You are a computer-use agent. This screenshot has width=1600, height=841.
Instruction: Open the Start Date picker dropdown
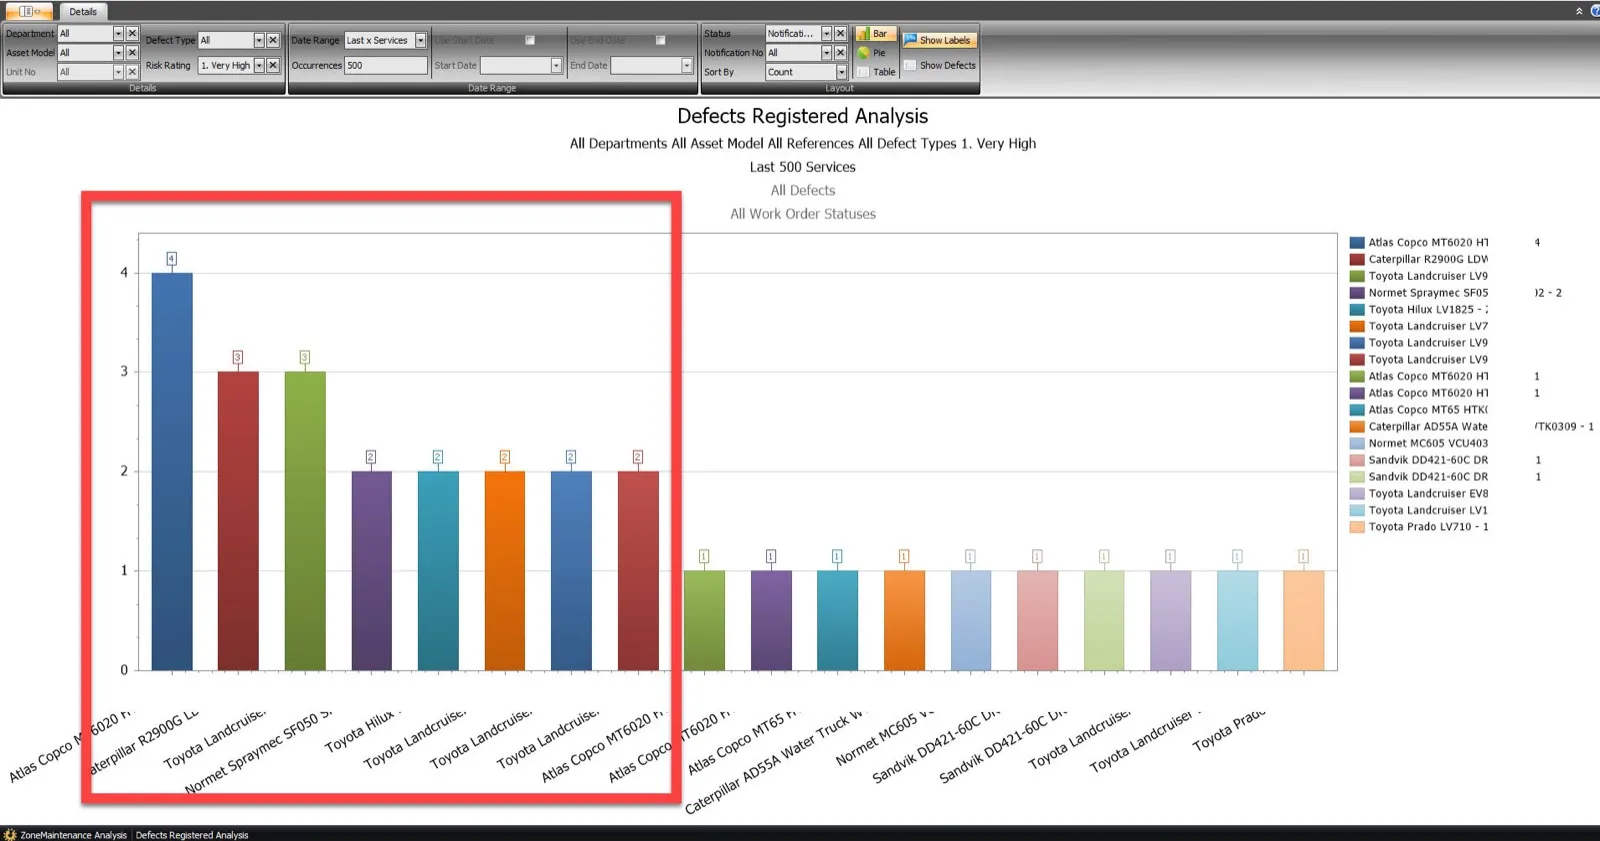click(x=556, y=65)
